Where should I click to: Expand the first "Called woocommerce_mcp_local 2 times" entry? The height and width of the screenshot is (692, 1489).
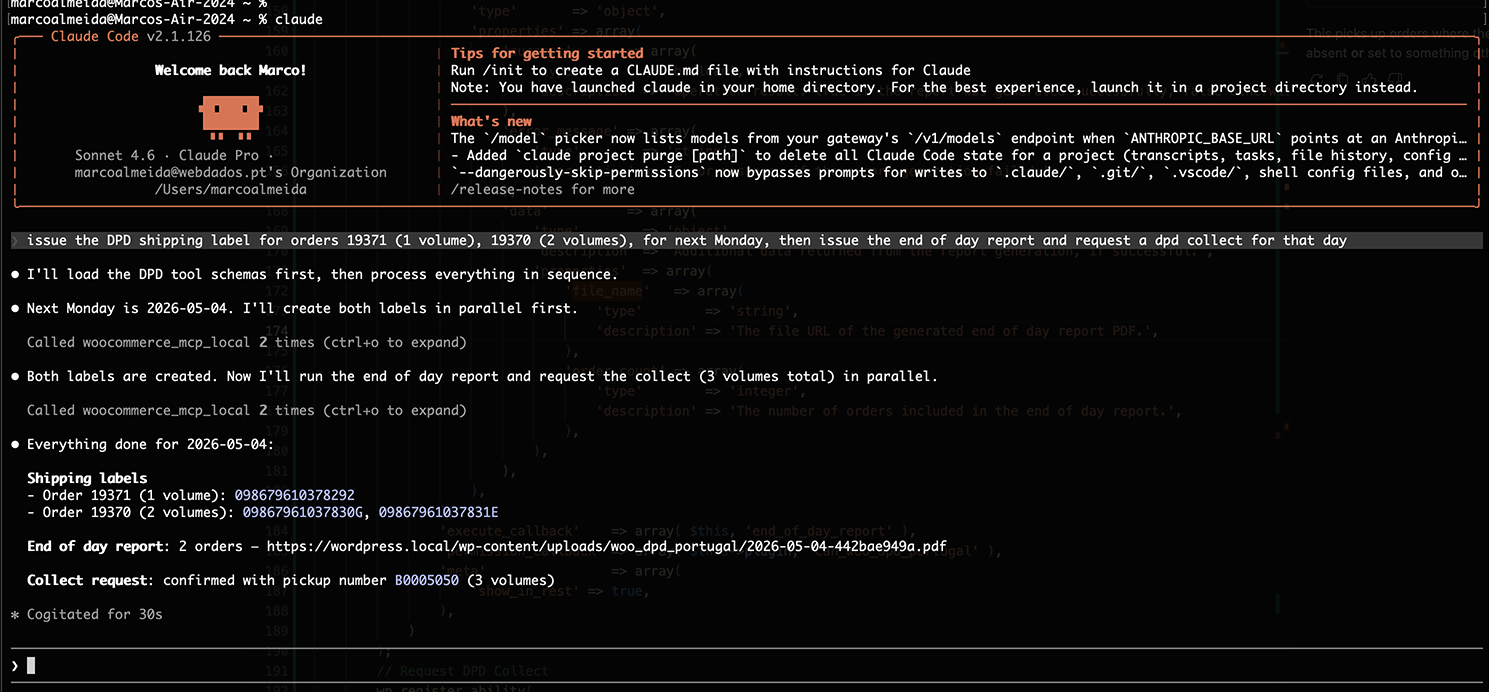pyautogui.click(x=246, y=342)
